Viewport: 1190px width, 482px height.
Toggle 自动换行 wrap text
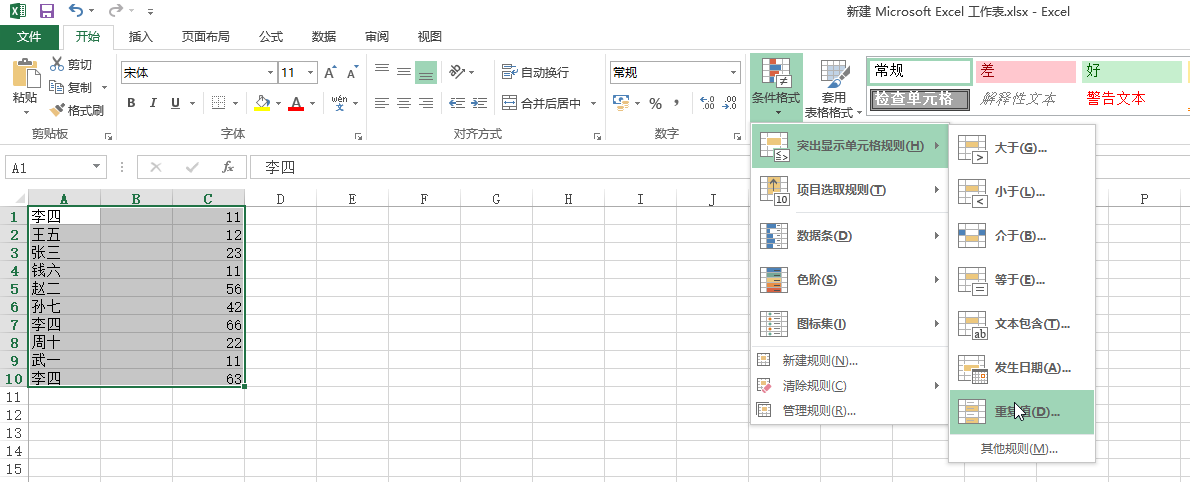(535, 72)
